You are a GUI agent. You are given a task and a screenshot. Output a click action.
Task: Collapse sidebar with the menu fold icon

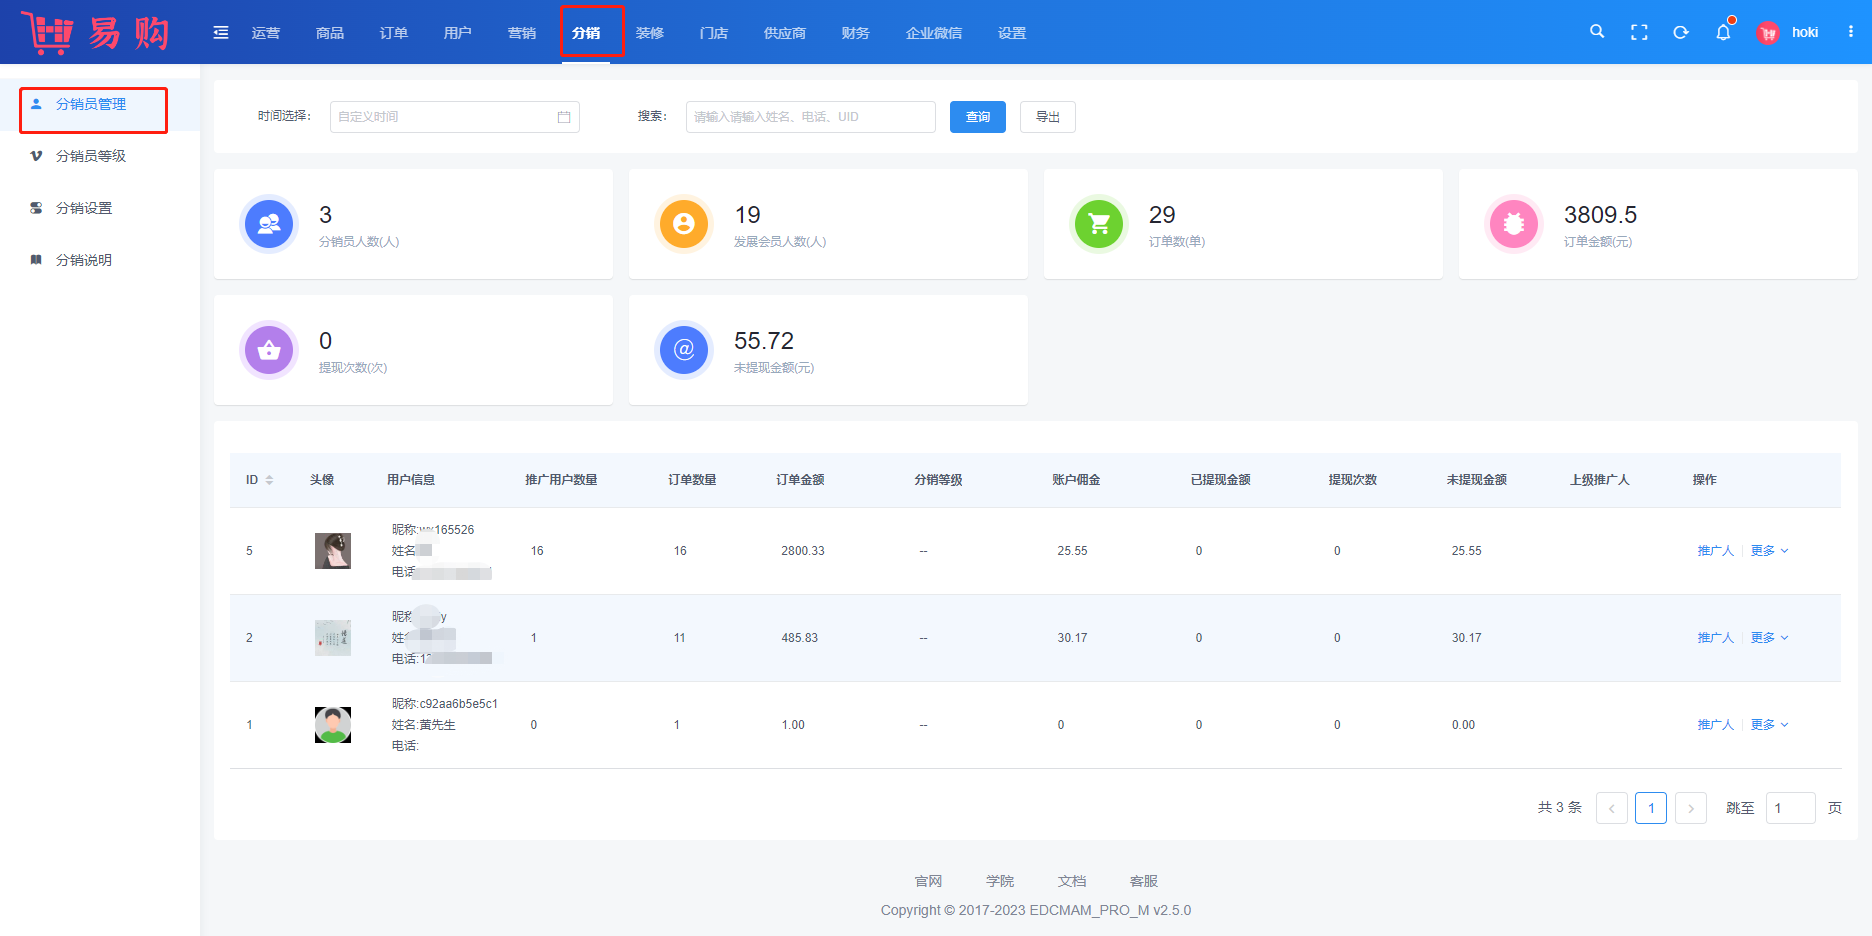click(221, 33)
